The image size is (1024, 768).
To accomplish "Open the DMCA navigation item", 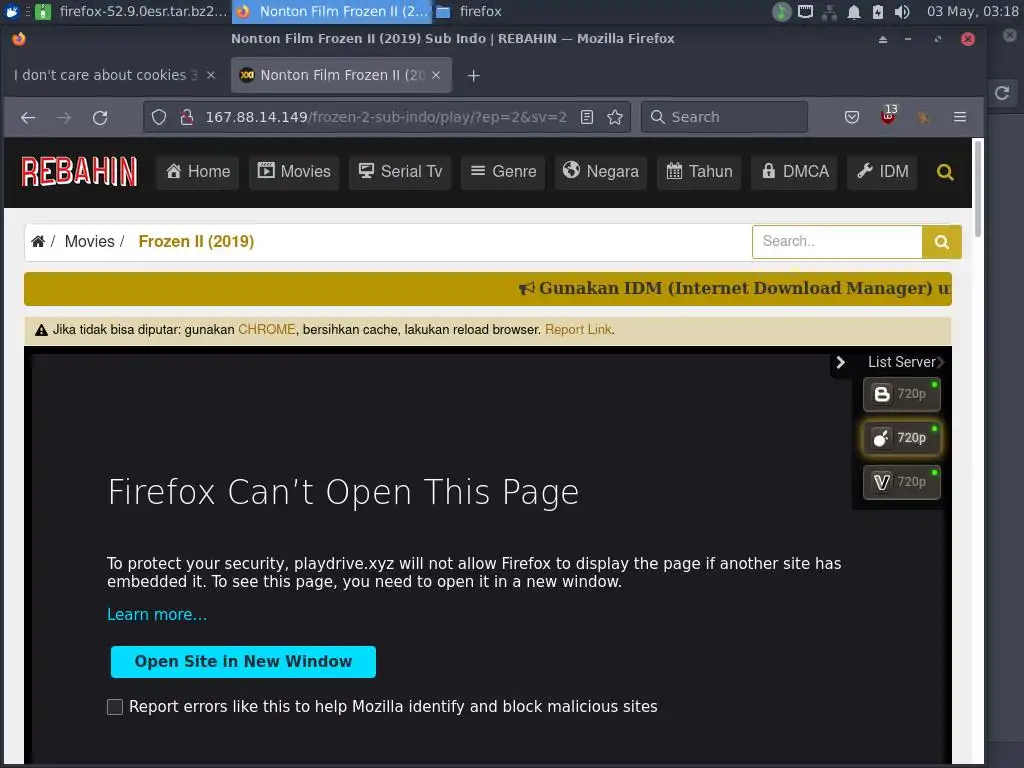I will (x=794, y=172).
